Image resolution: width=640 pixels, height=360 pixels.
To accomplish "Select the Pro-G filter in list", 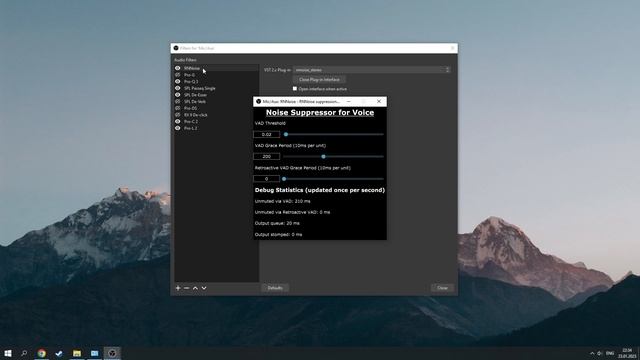I will click(x=217, y=75).
